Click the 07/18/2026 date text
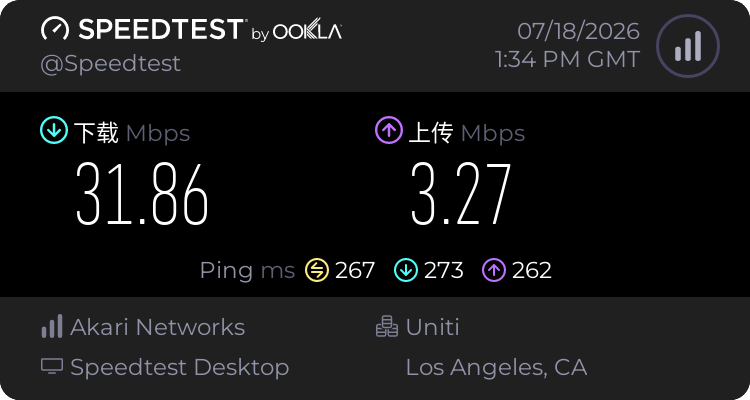Screen dimensions: 750x400 tap(578, 32)
